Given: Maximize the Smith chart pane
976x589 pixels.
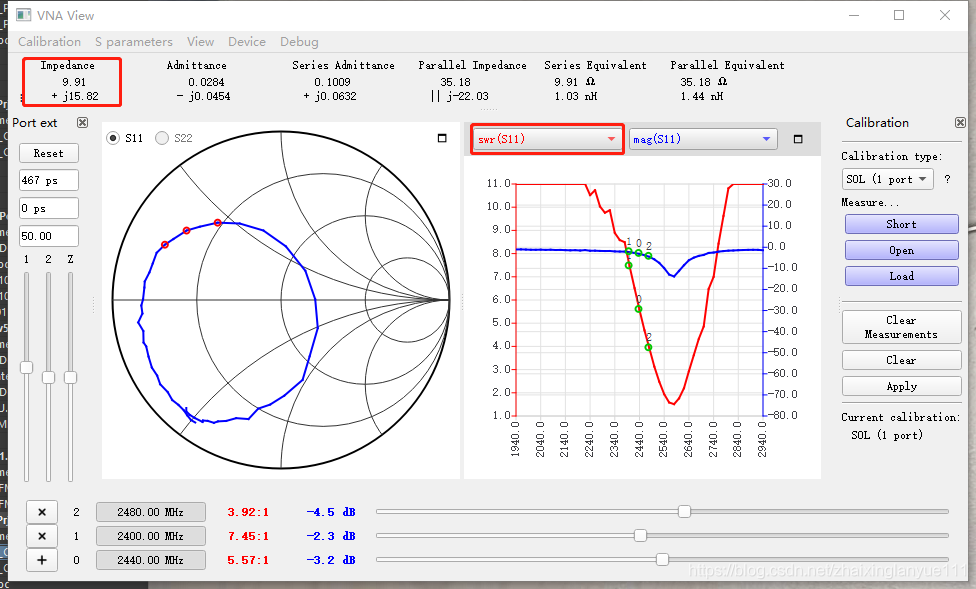Looking at the screenshot, I should coord(442,138).
